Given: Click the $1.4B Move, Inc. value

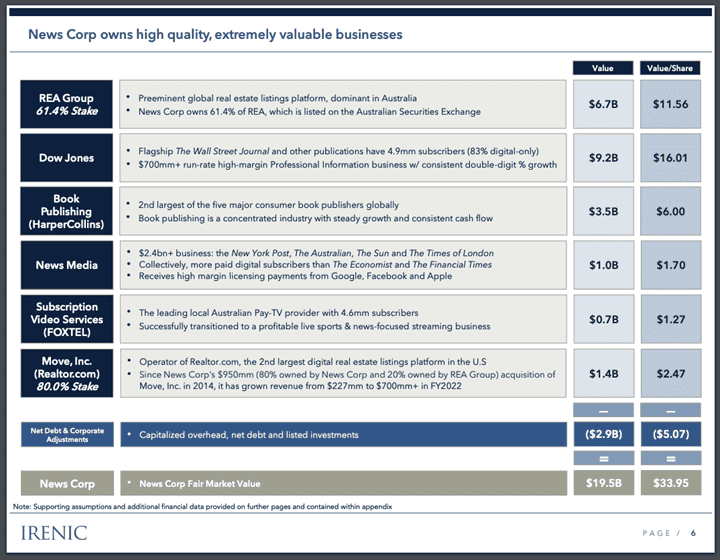Looking at the screenshot, I should point(604,373).
